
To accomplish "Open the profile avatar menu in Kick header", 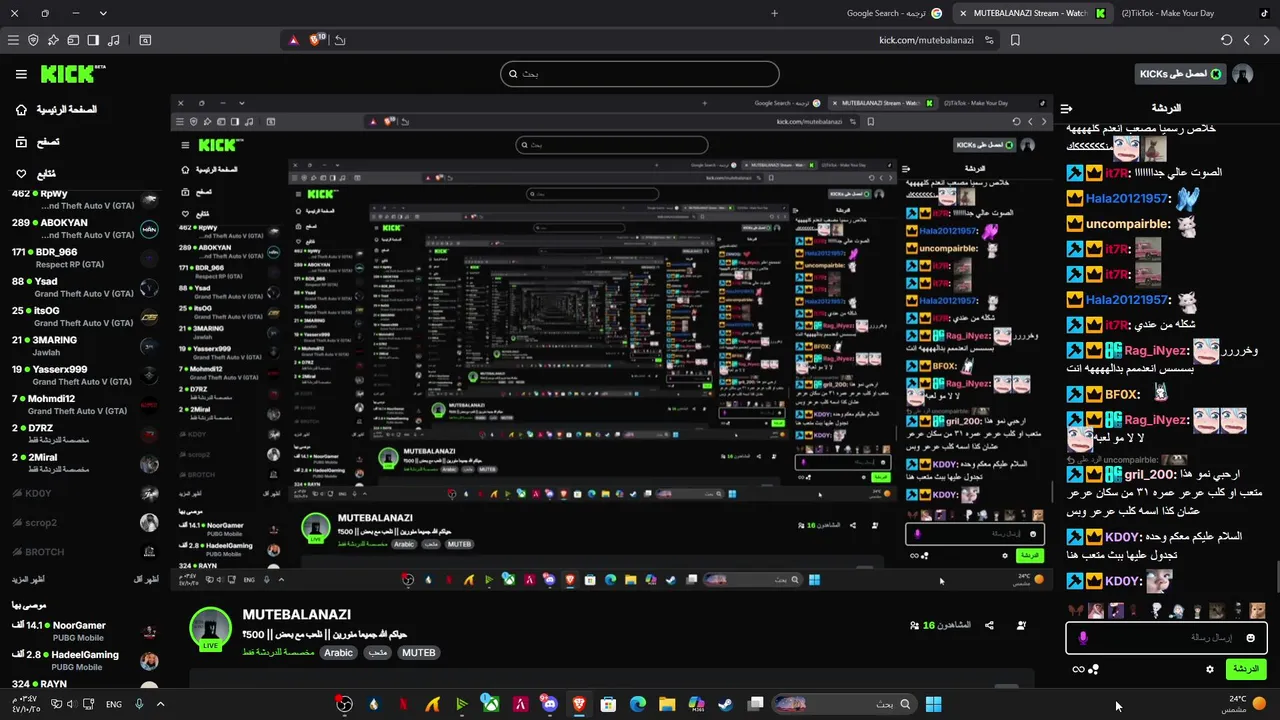I will point(1243,74).
